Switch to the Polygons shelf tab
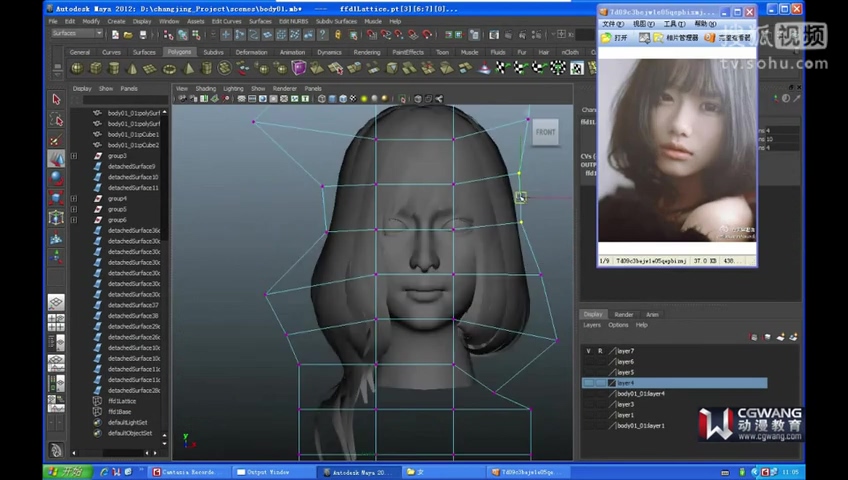848x480 pixels. (179, 52)
